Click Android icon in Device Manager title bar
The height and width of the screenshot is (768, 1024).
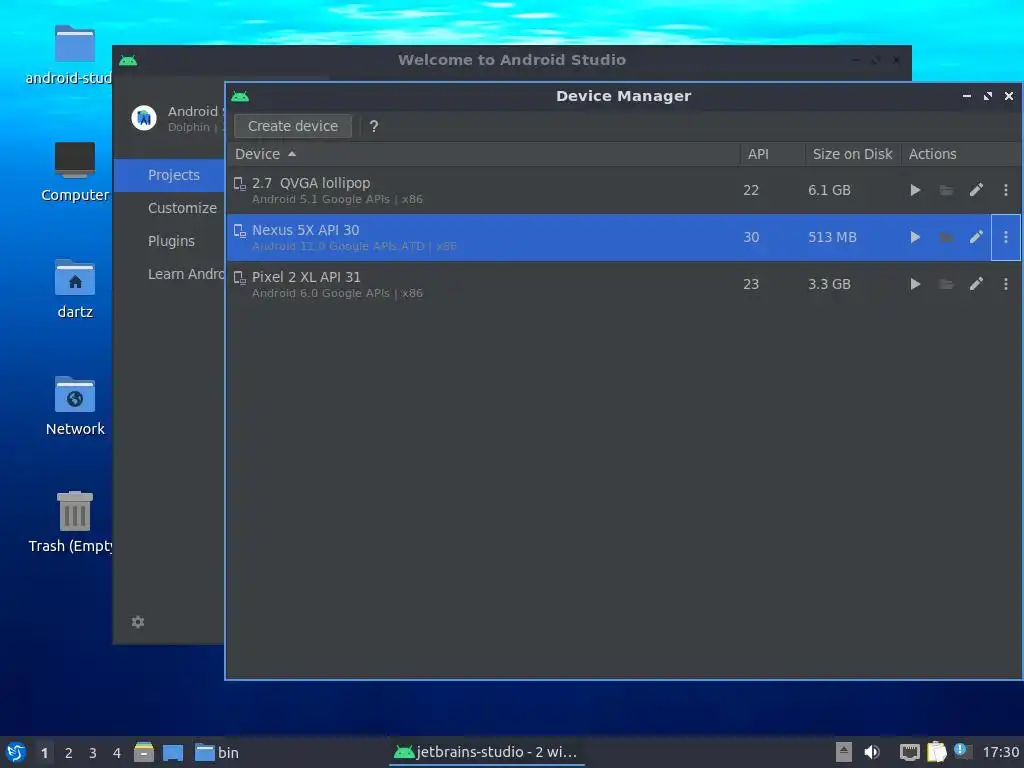240,96
